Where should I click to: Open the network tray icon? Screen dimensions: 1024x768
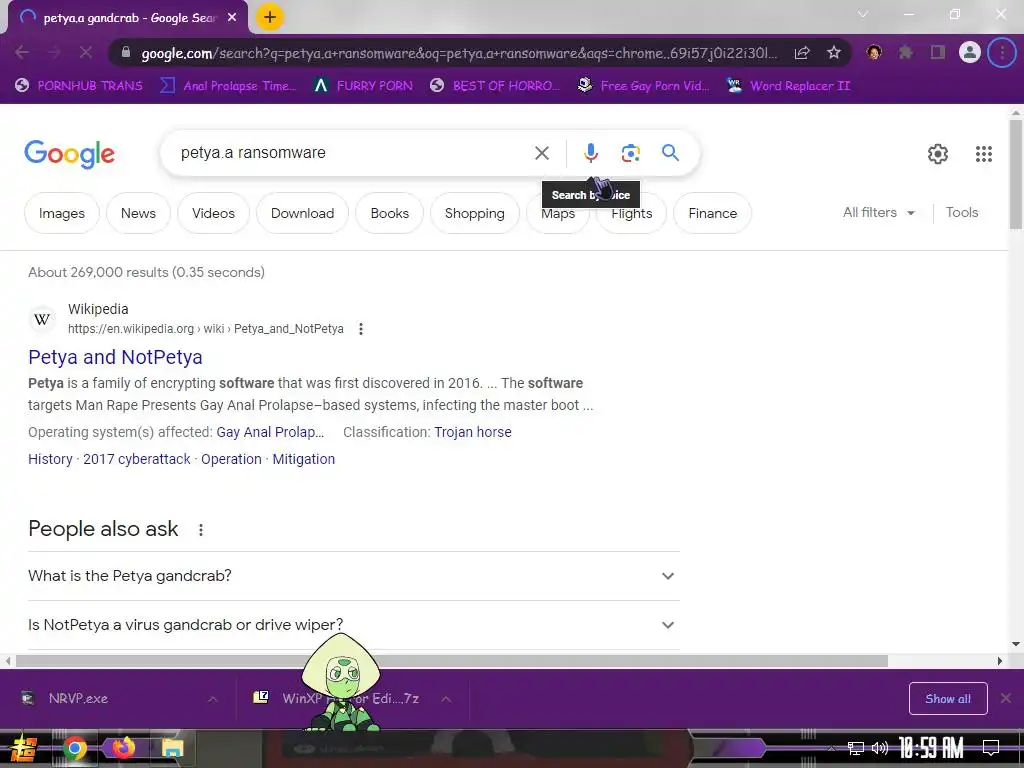click(x=856, y=748)
